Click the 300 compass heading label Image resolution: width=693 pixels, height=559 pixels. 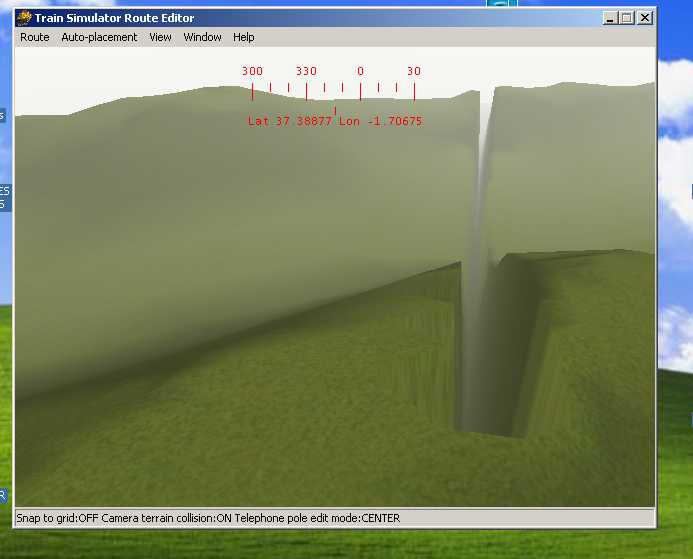tap(252, 71)
